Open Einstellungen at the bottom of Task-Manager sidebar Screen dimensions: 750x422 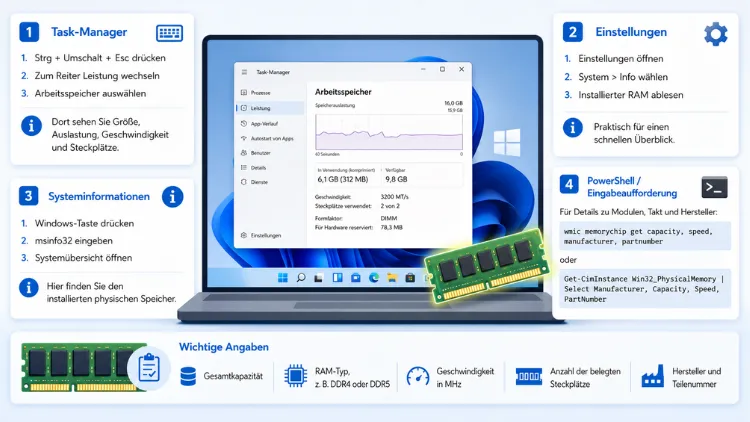click(261, 235)
